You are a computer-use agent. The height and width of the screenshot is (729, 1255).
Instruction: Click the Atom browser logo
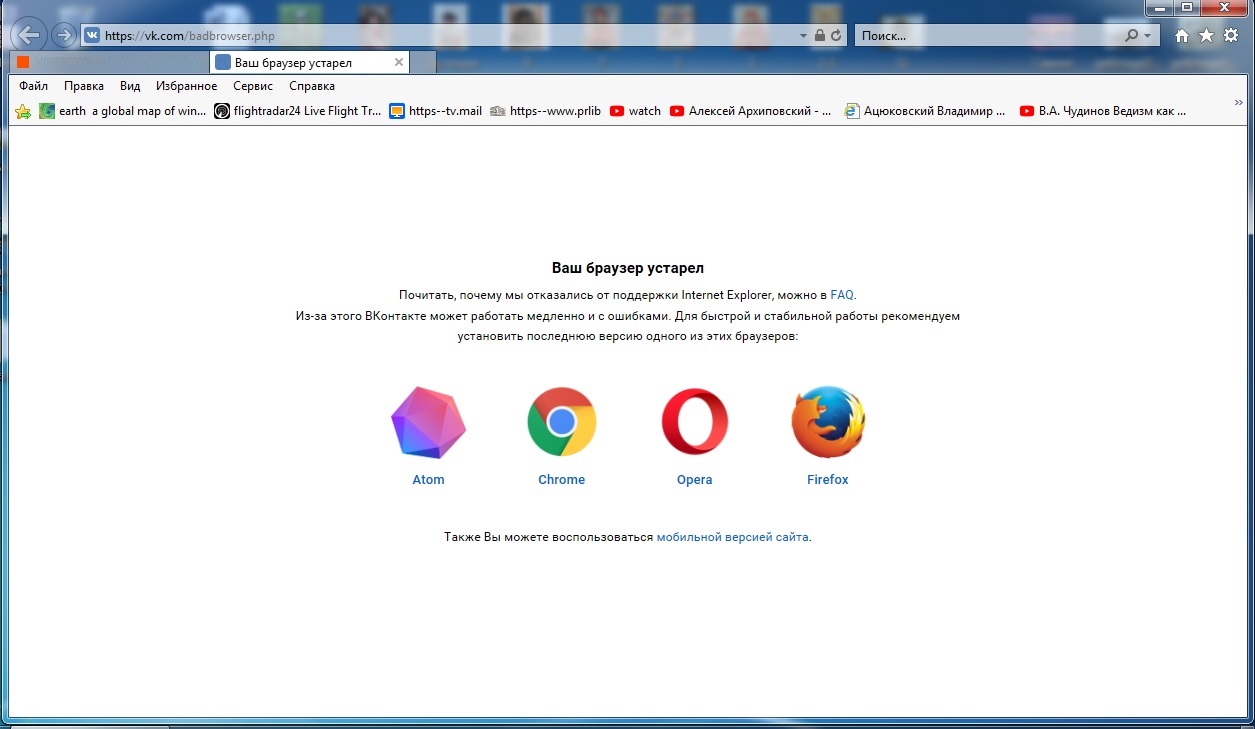(428, 422)
